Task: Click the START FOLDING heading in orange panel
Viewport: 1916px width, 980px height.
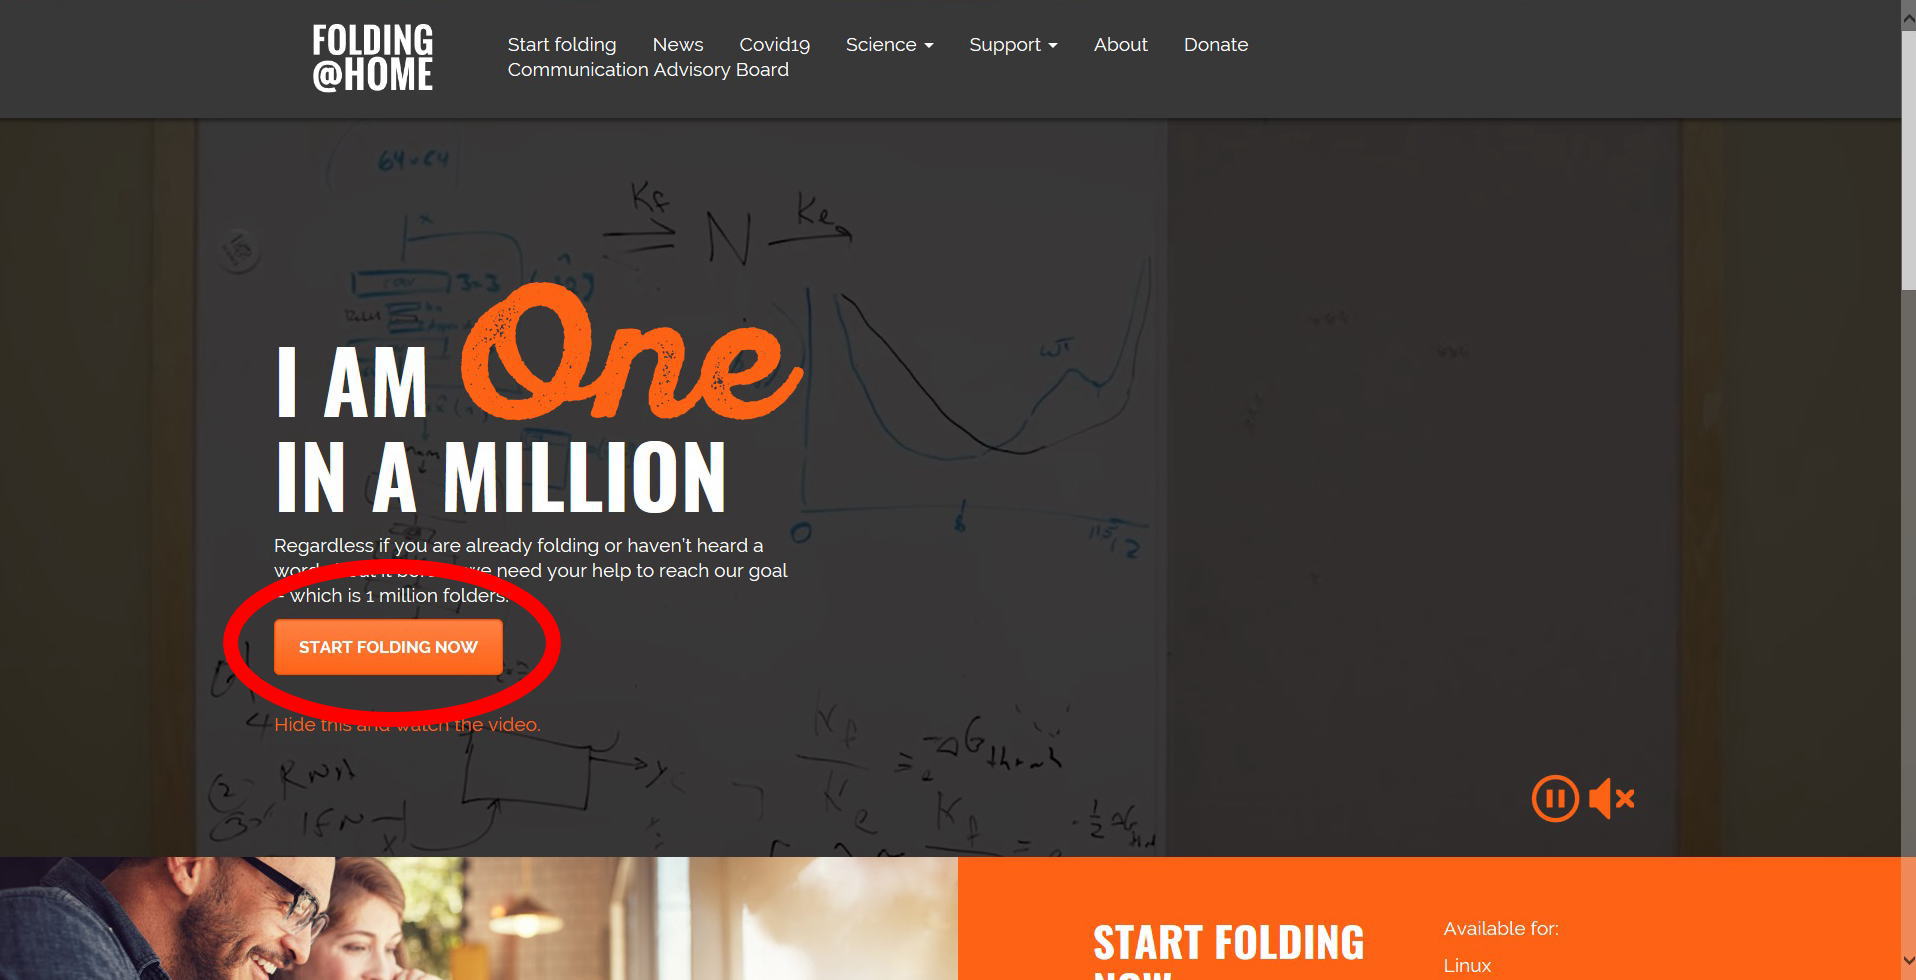Action: 1228,943
